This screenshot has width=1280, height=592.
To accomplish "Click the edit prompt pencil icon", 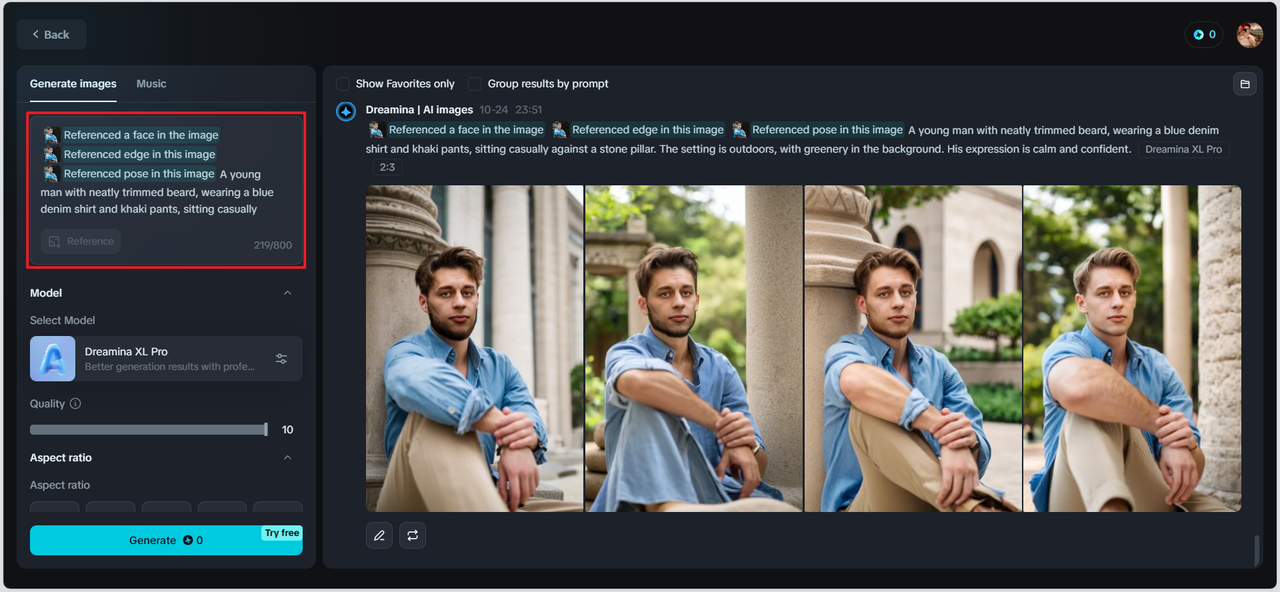I will [x=379, y=536].
